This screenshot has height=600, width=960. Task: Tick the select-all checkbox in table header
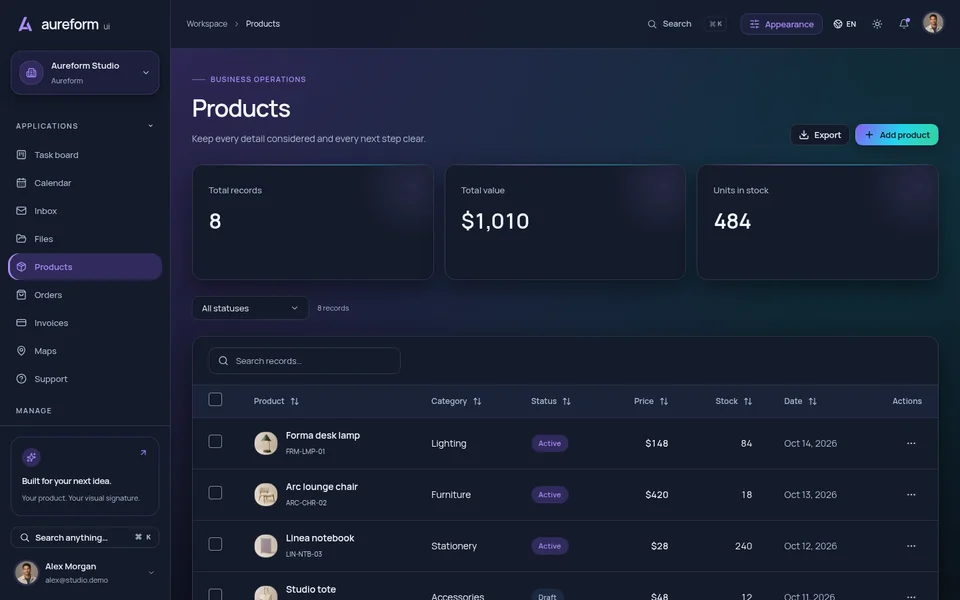(216, 400)
